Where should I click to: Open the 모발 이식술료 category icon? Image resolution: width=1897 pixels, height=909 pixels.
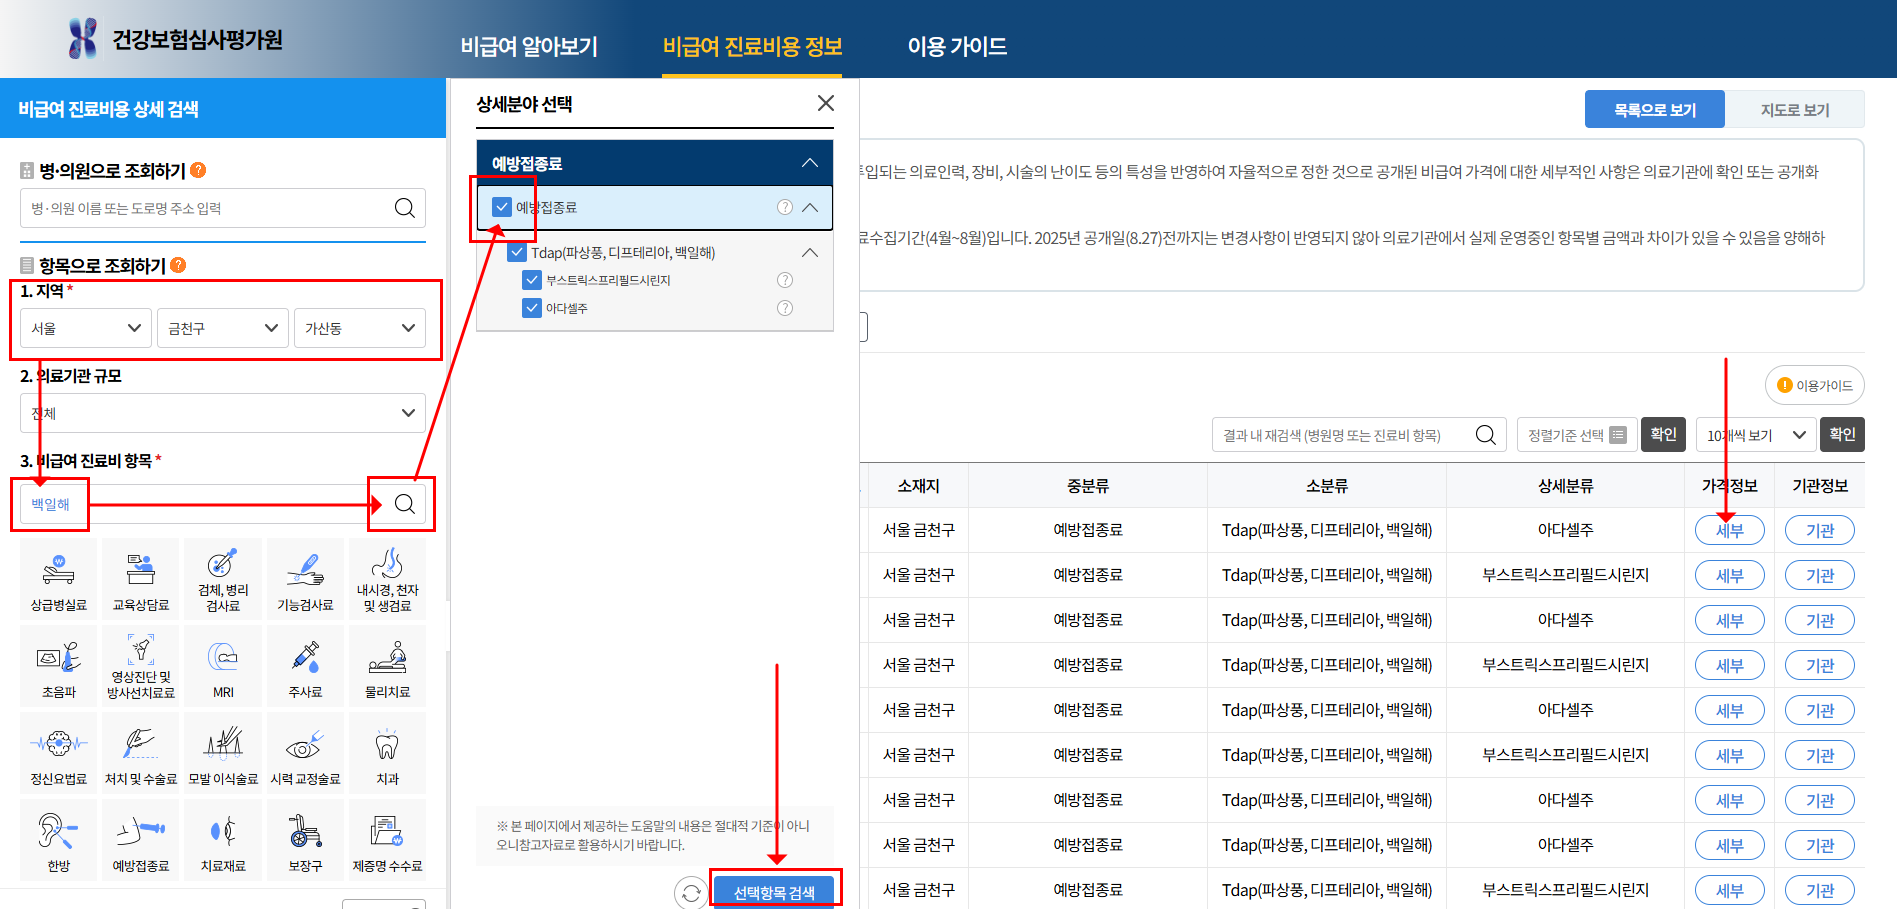[x=223, y=753]
